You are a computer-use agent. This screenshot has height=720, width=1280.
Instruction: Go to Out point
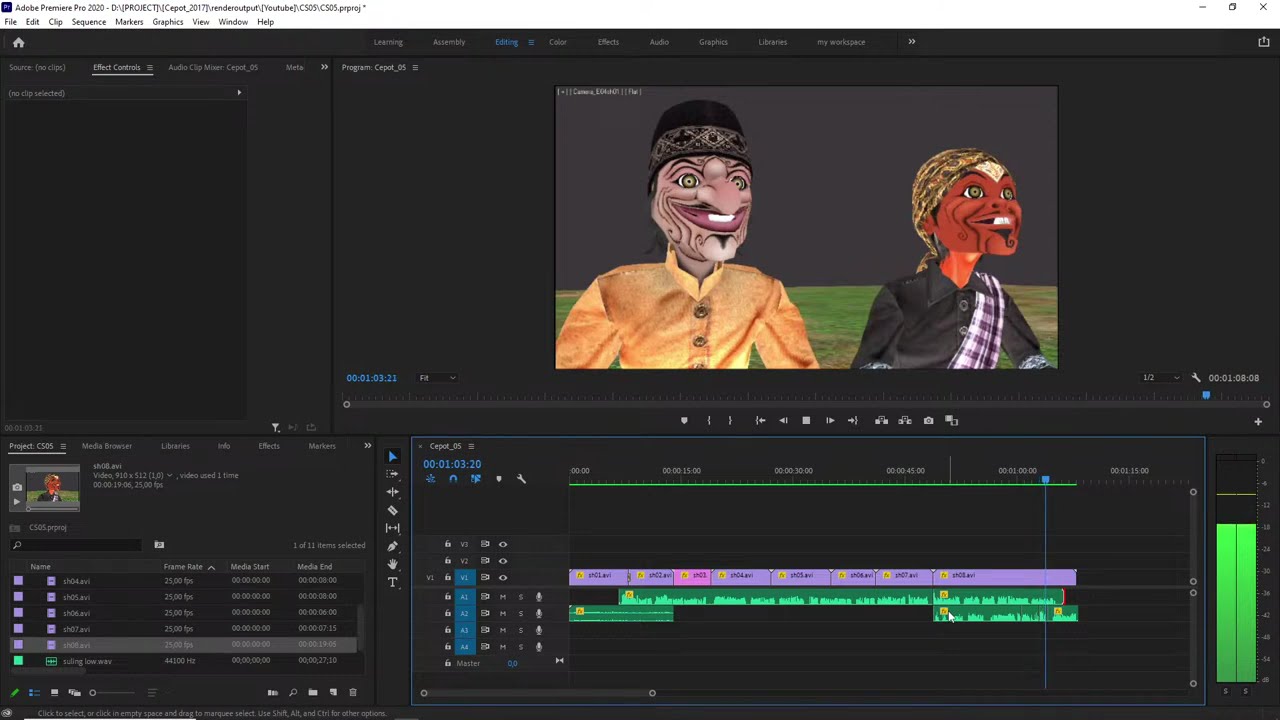[852, 421]
